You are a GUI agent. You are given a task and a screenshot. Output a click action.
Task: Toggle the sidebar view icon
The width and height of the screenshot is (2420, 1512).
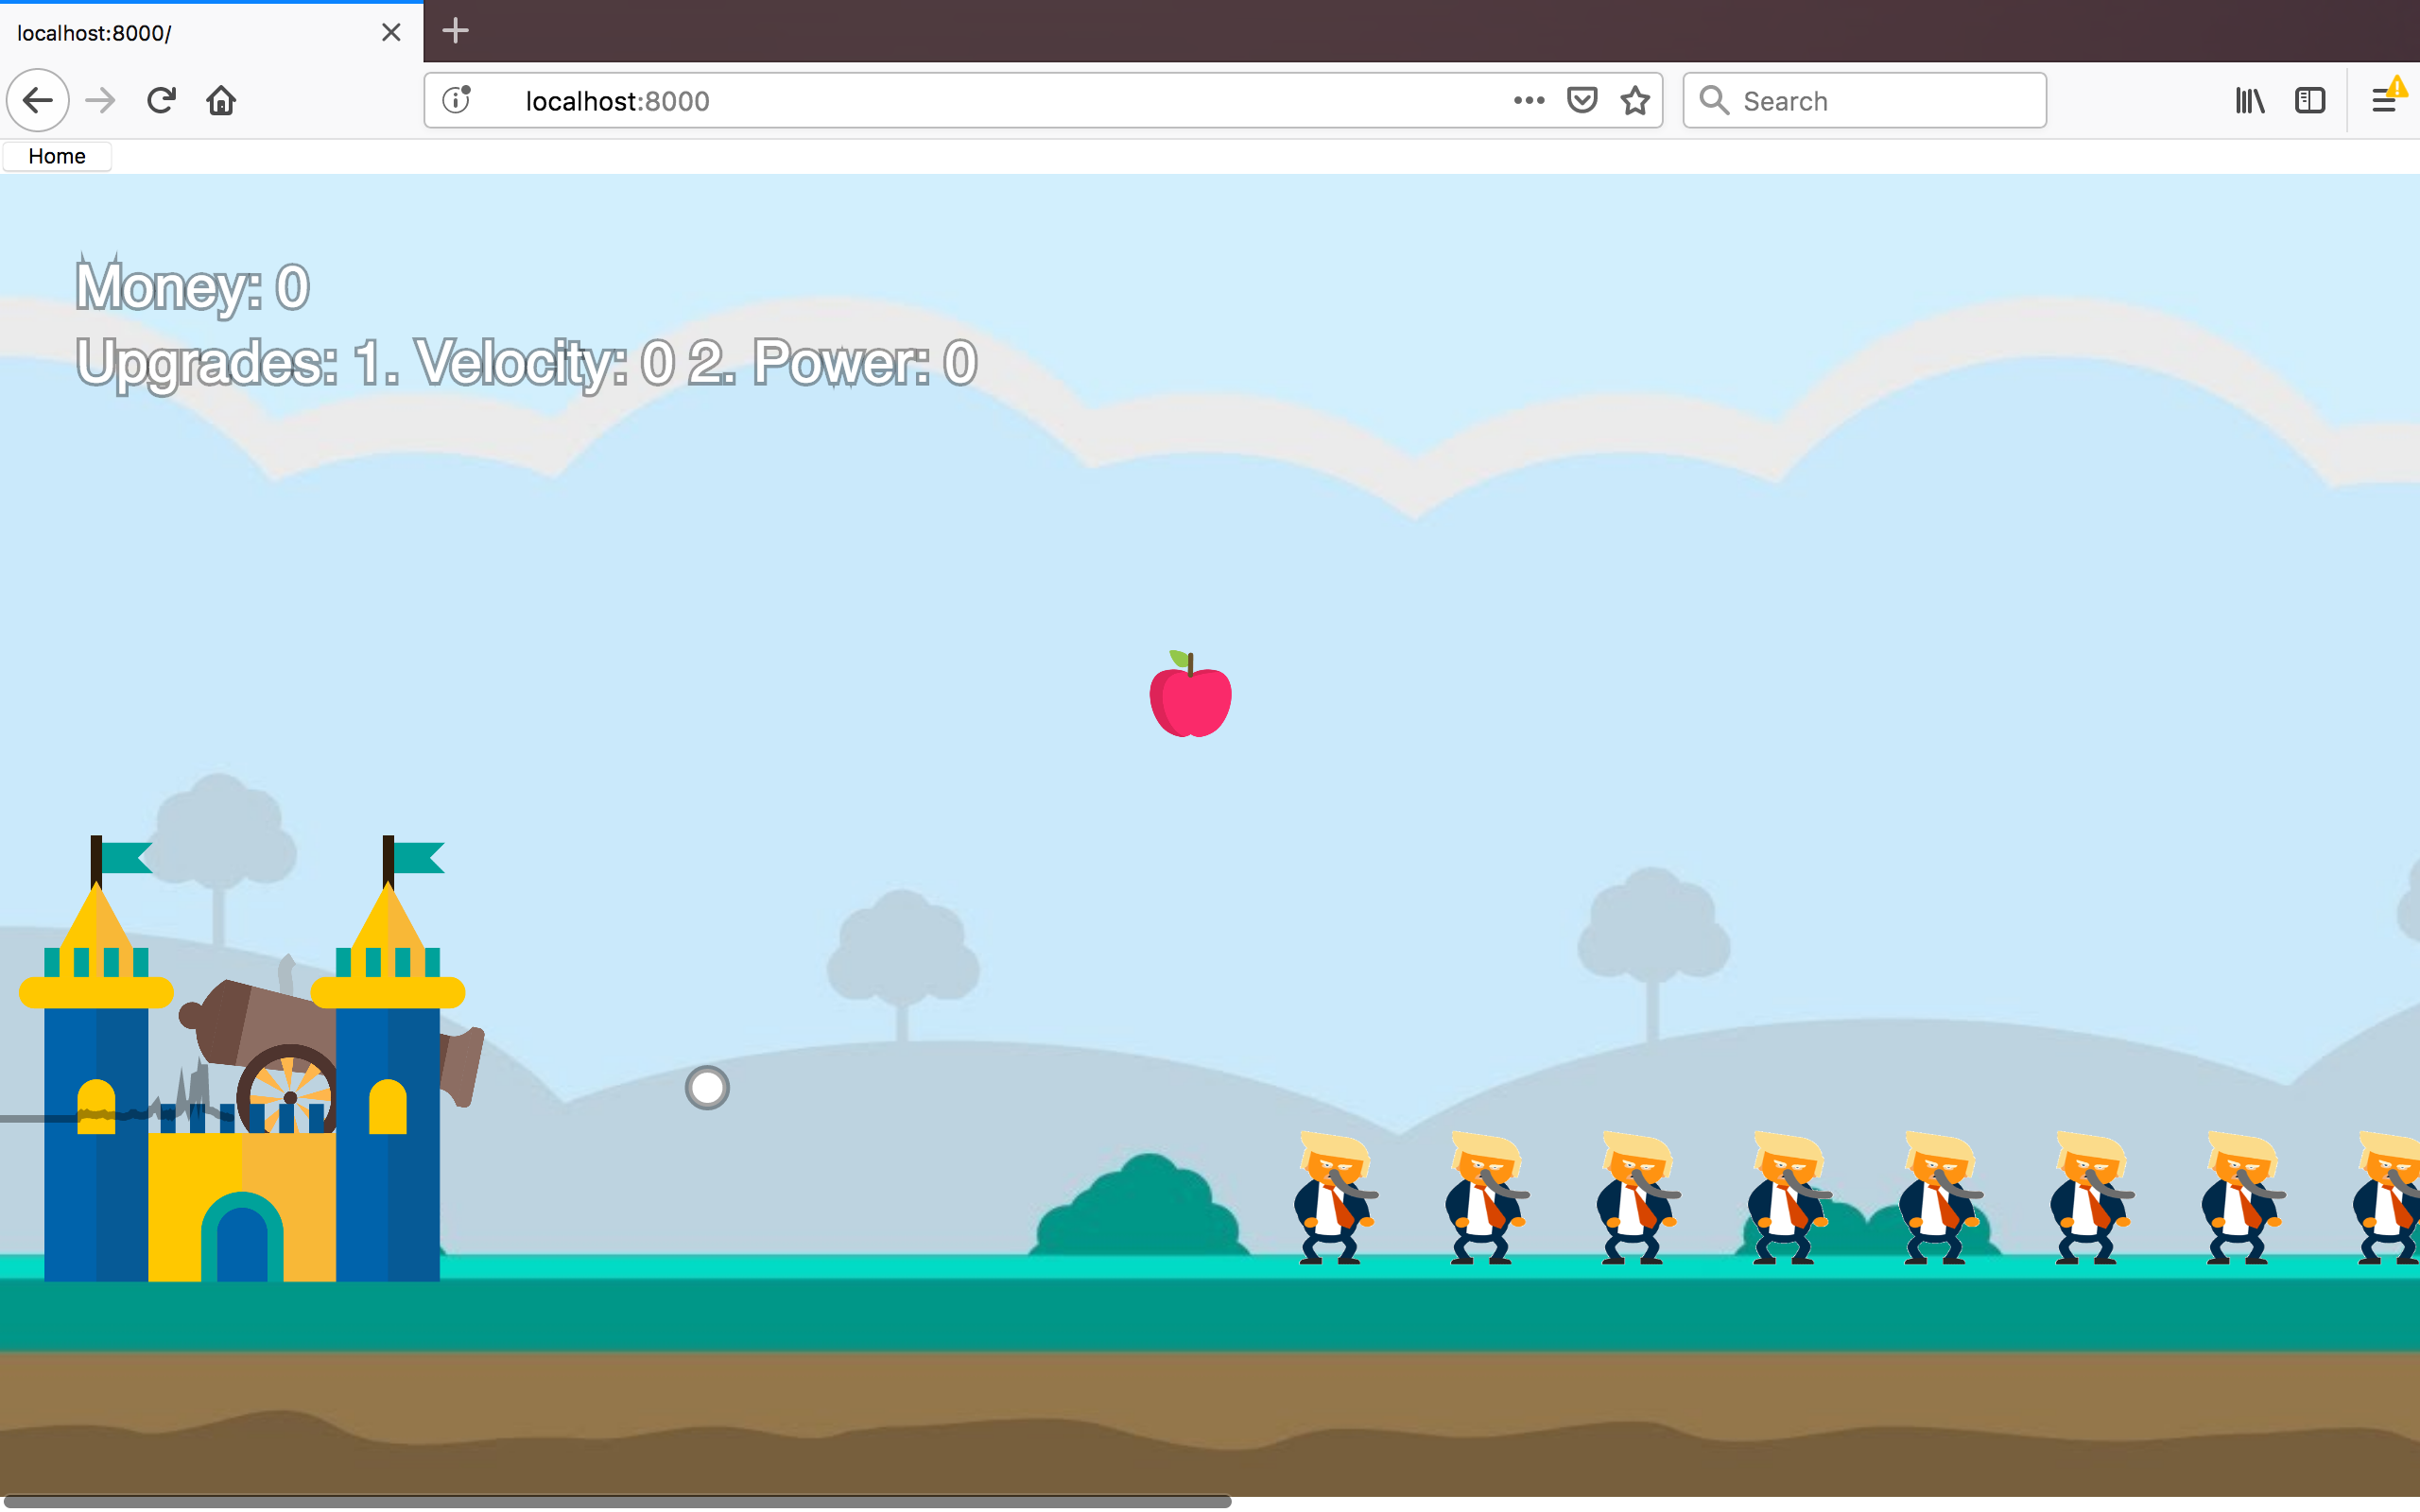point(2310,100)
